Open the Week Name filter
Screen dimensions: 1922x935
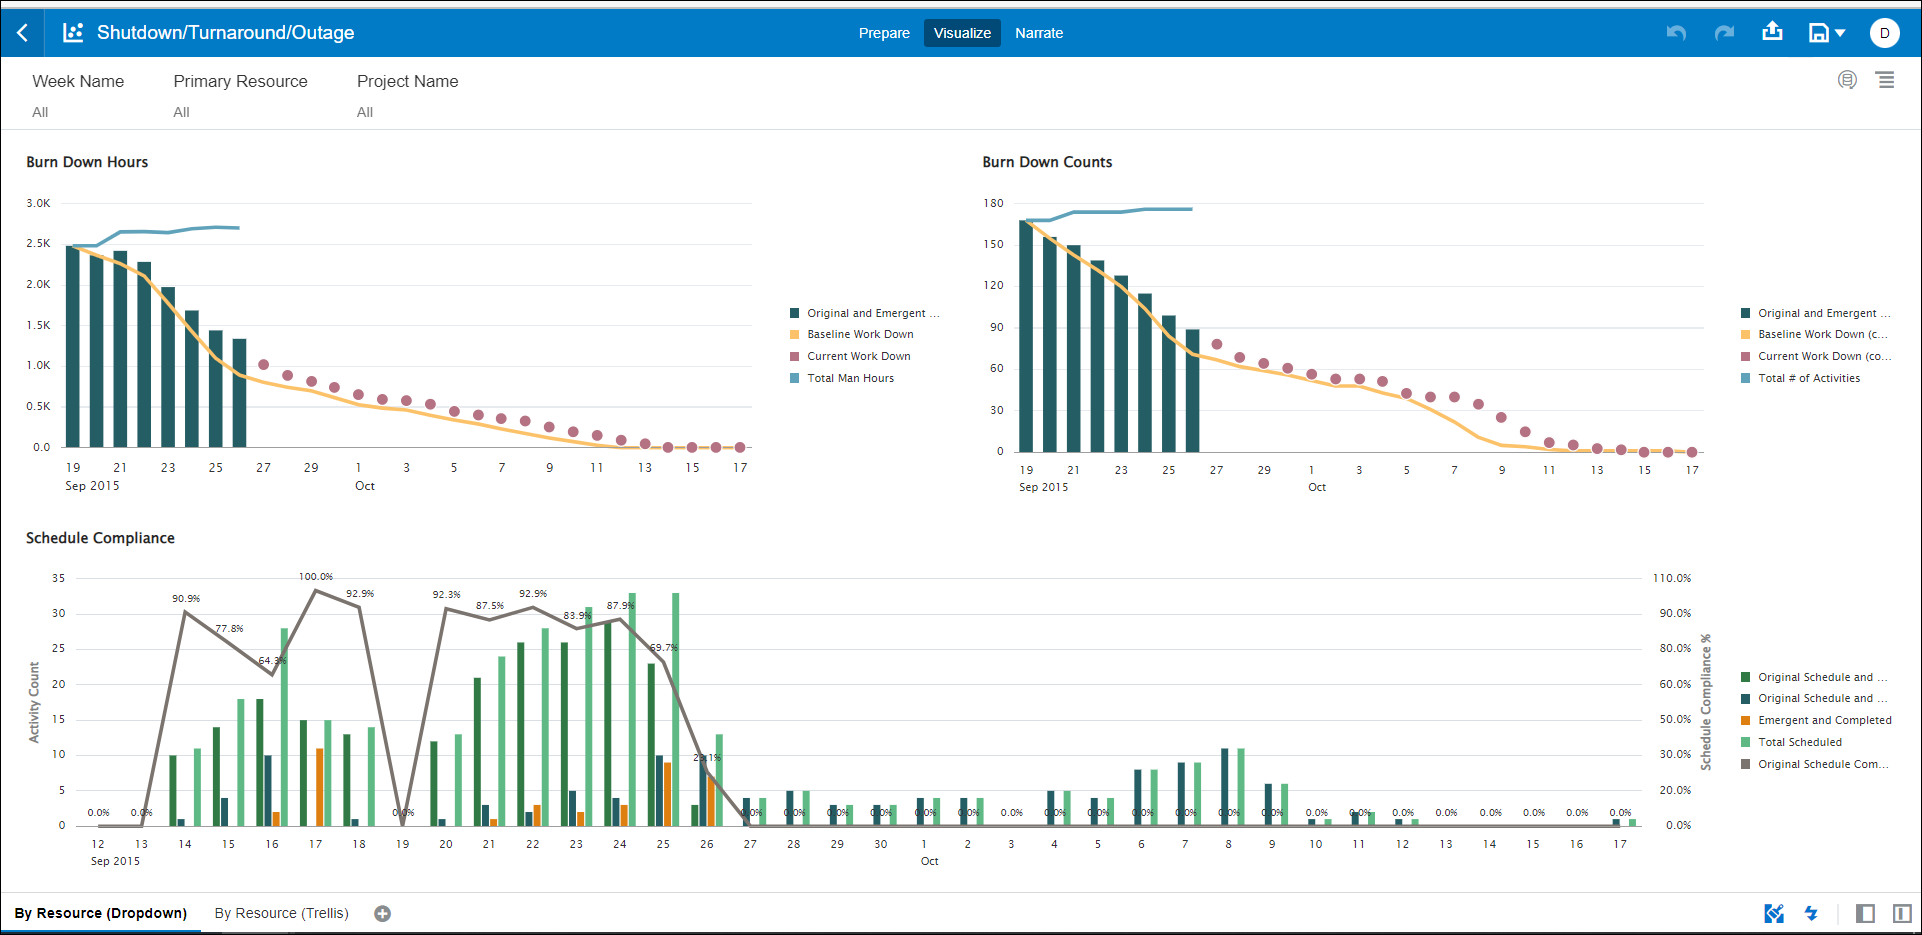coord(78,81)
